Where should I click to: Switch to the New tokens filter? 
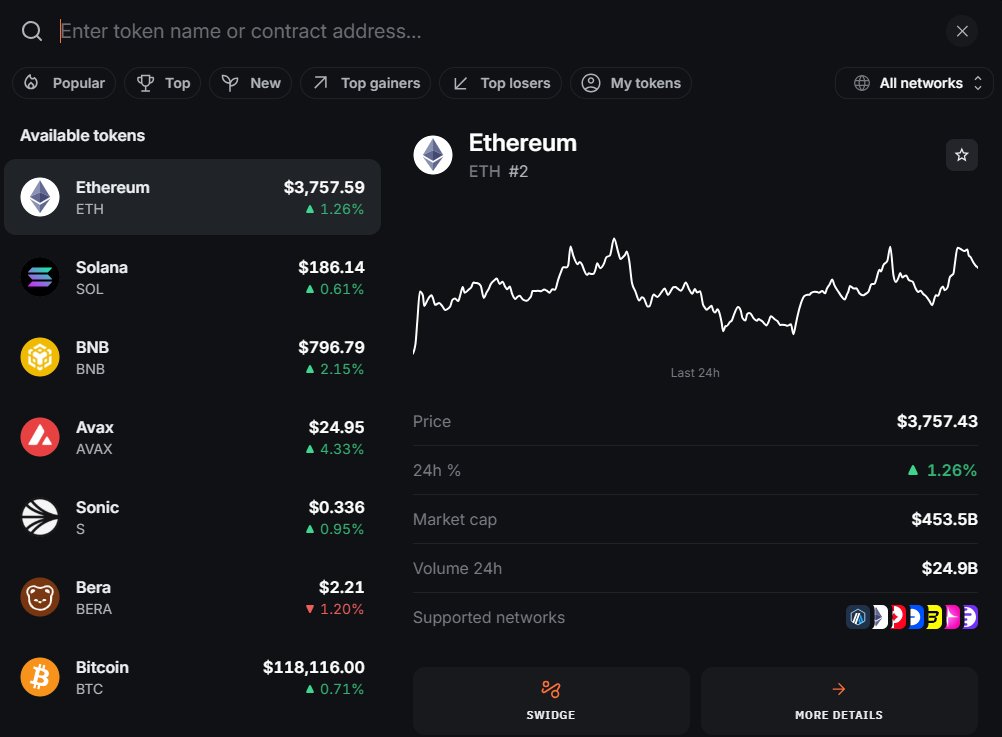point(250,83)
